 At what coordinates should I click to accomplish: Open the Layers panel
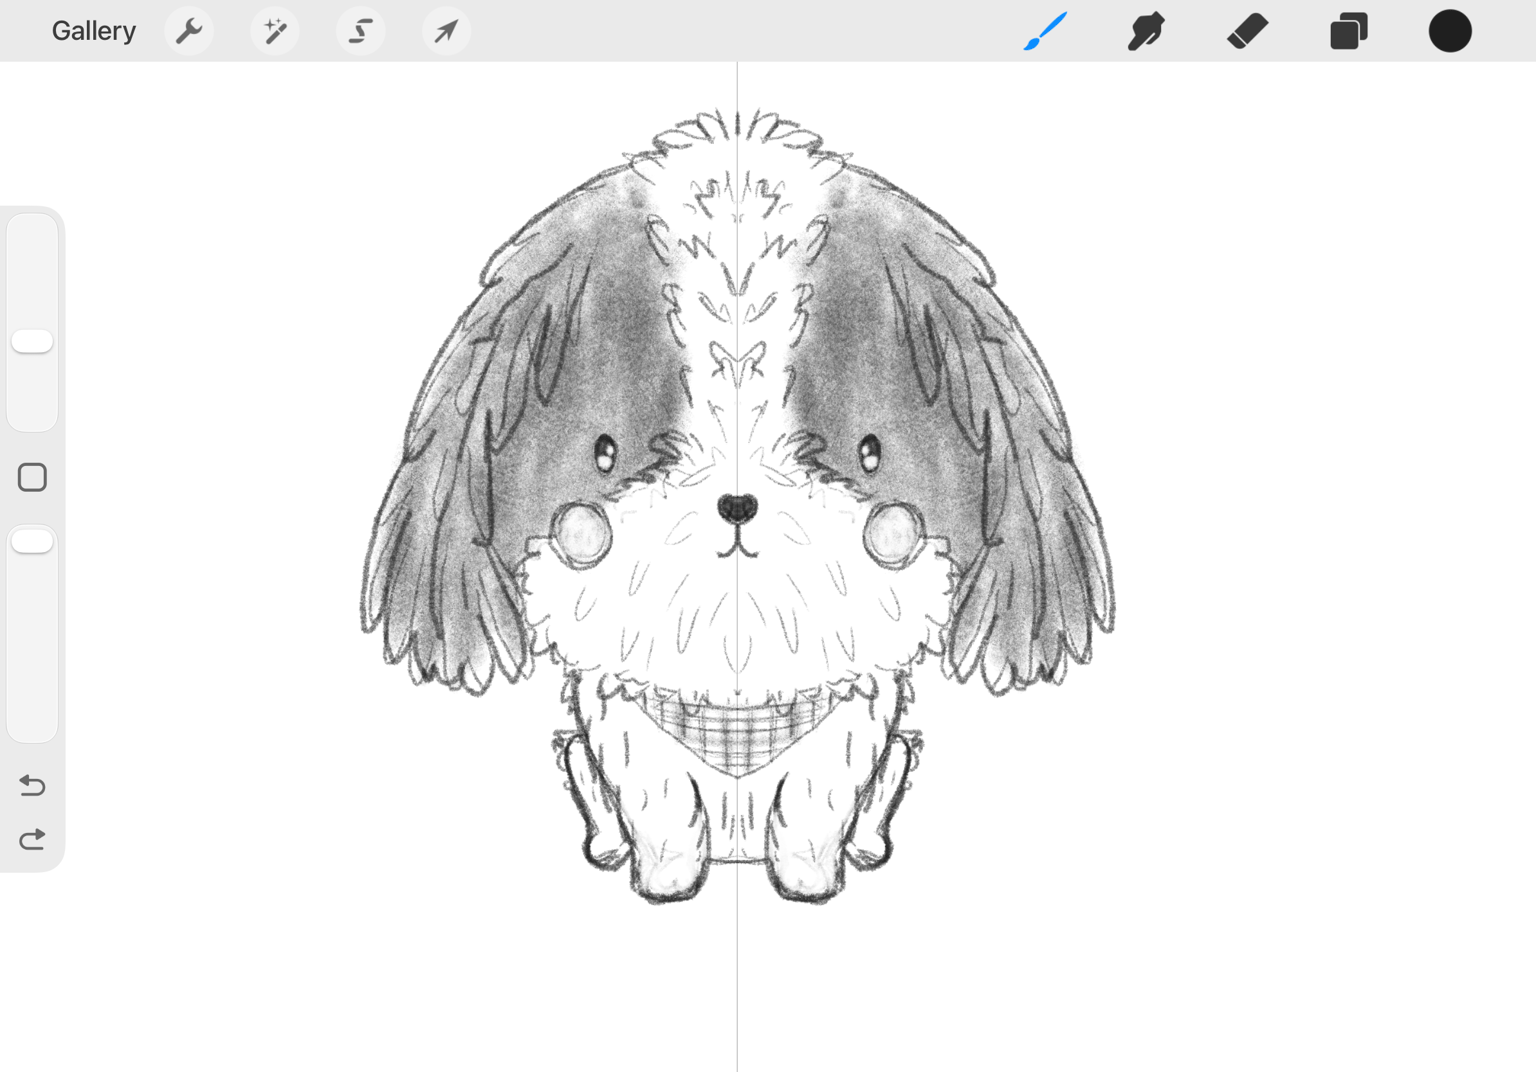(1348, 31)
